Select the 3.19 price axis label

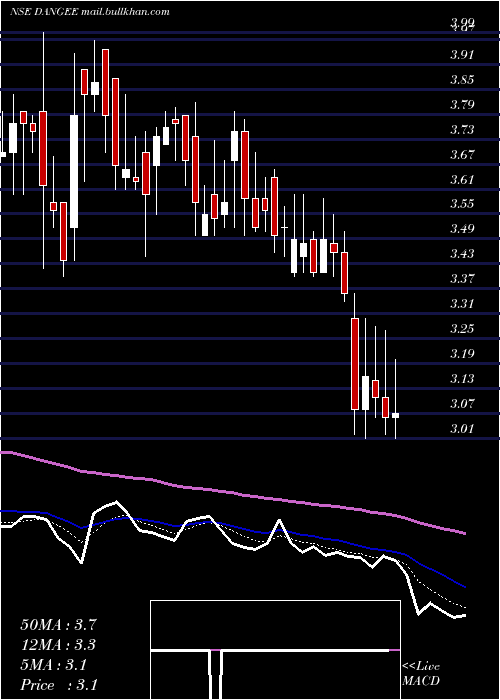pos(462,354)
